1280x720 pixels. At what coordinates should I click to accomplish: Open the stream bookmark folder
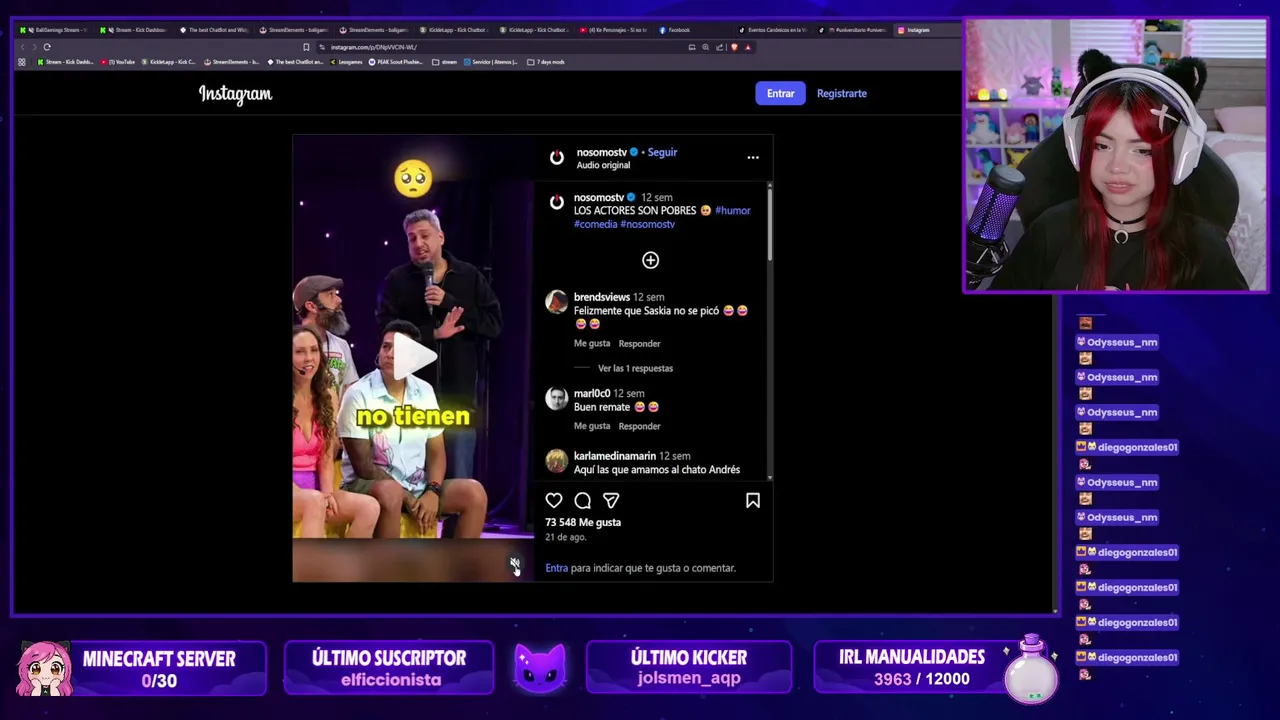pos(445,62)
